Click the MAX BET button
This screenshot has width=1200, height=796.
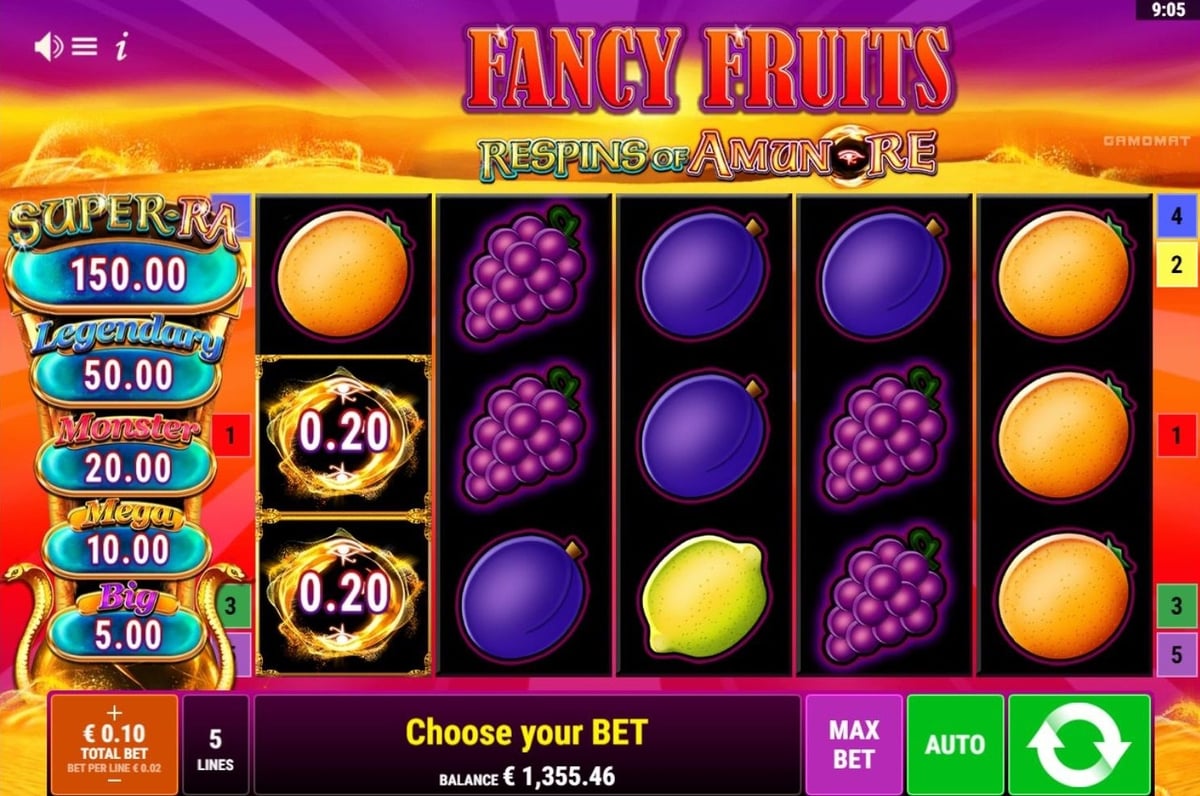(854, 744)
